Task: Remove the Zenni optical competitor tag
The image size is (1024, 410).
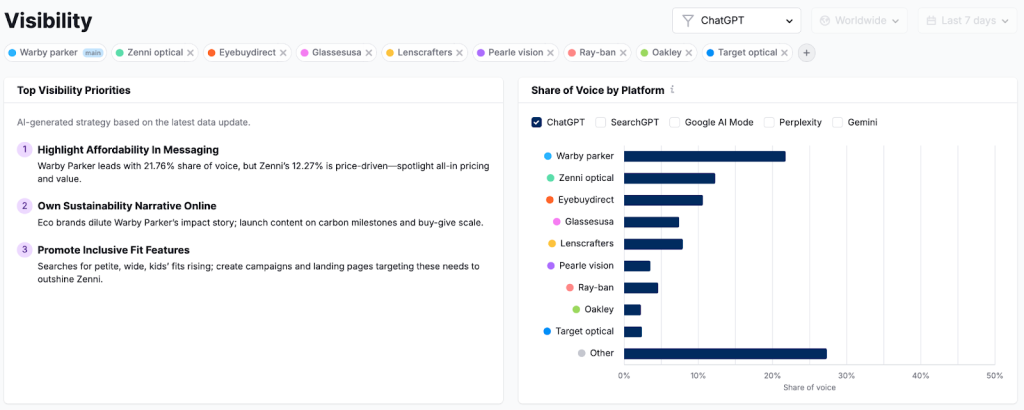Action: click(190, 53)
